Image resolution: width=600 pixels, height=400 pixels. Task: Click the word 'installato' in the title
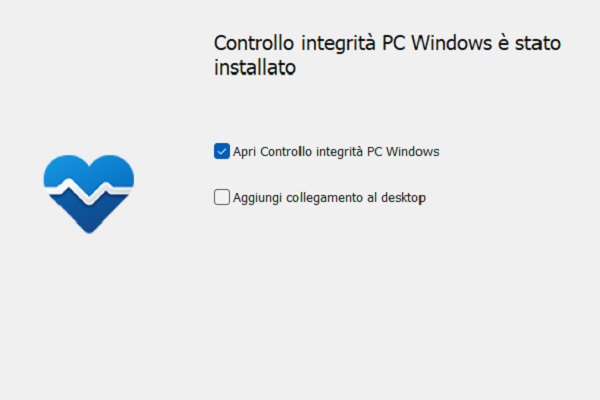pyautogui.click(x=257, y=70)
